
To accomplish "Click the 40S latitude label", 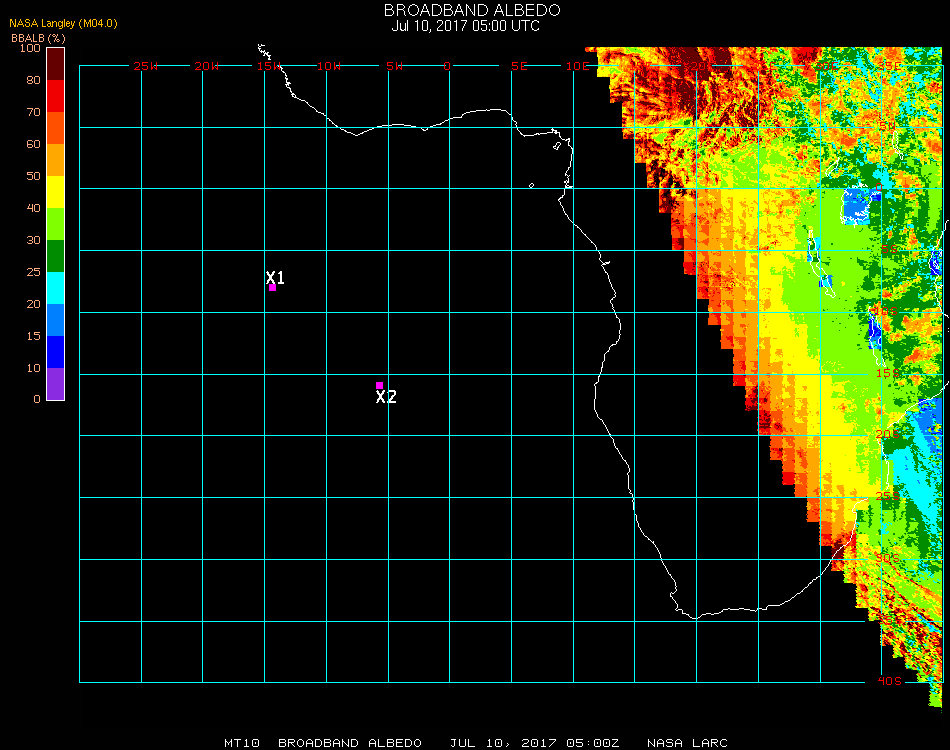I will click(x=889, y=681).
